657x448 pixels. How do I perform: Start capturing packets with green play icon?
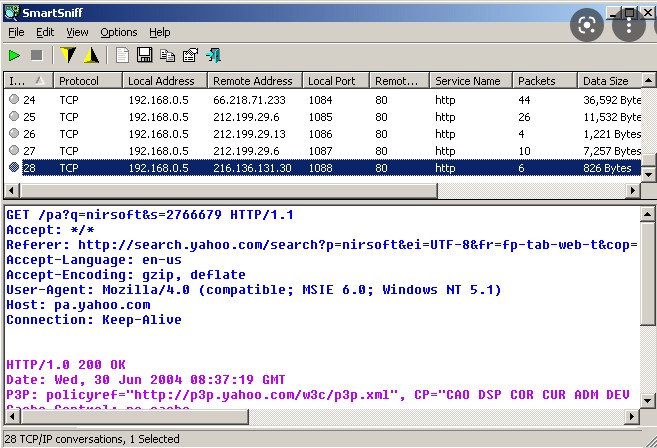pos(14,55)
